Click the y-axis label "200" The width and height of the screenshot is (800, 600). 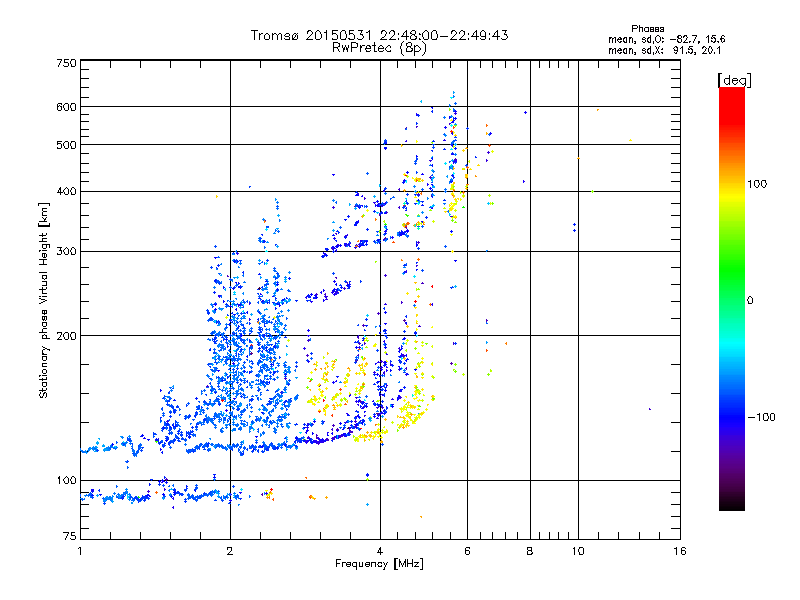tap(66, 336)
